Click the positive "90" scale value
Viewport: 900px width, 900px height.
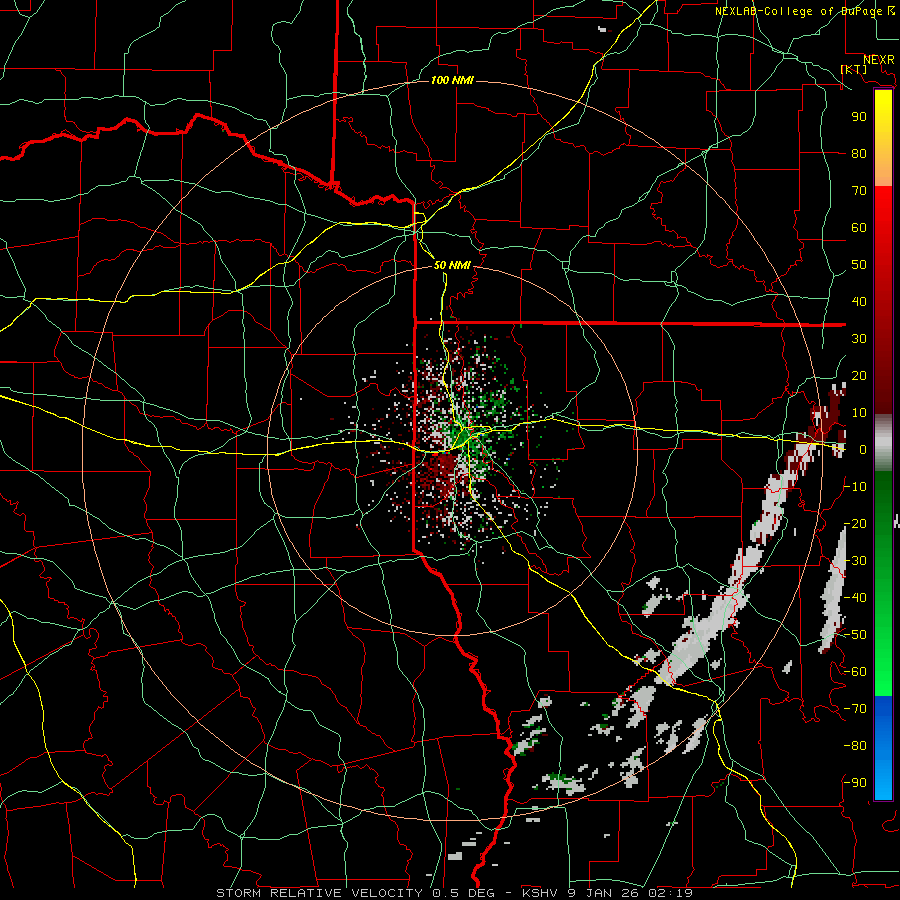coord(859,117)
